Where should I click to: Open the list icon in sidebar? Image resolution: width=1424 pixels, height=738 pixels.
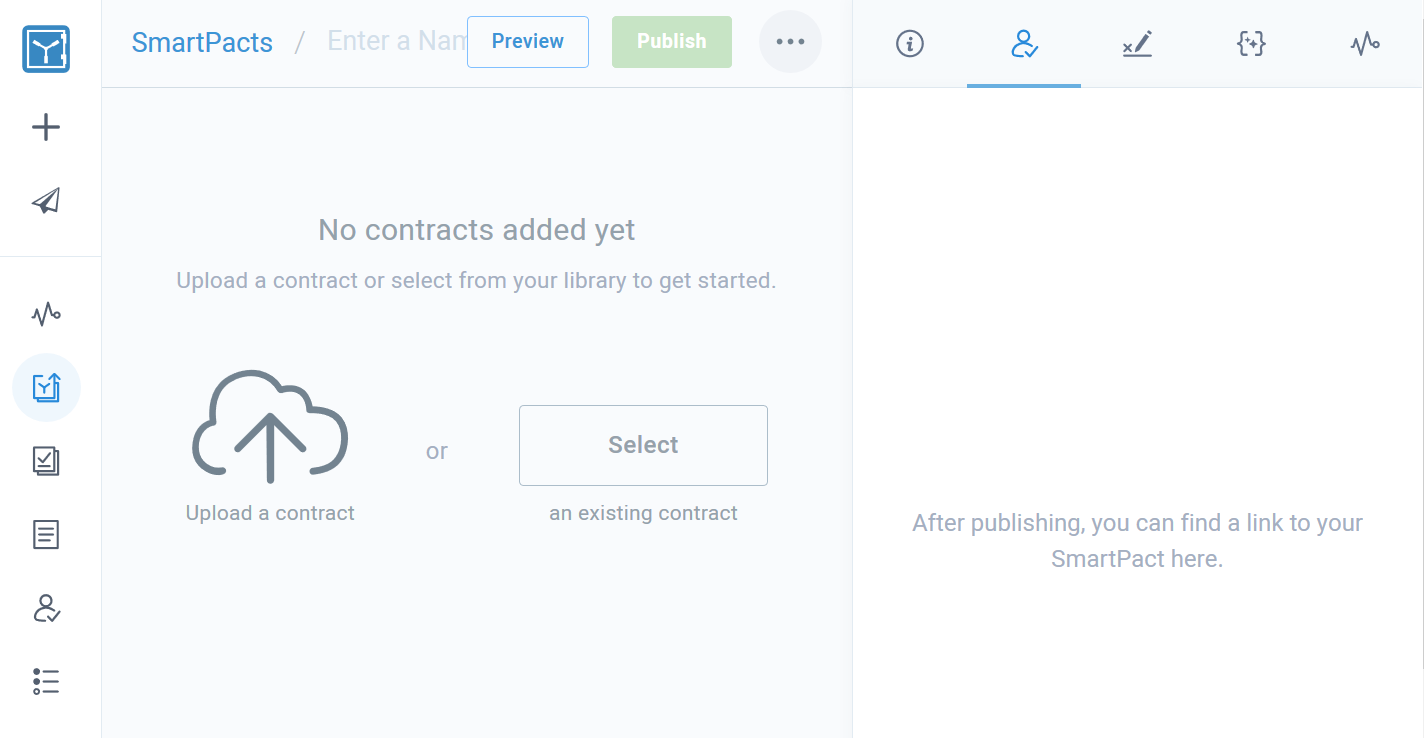click(x=46, y=682)
